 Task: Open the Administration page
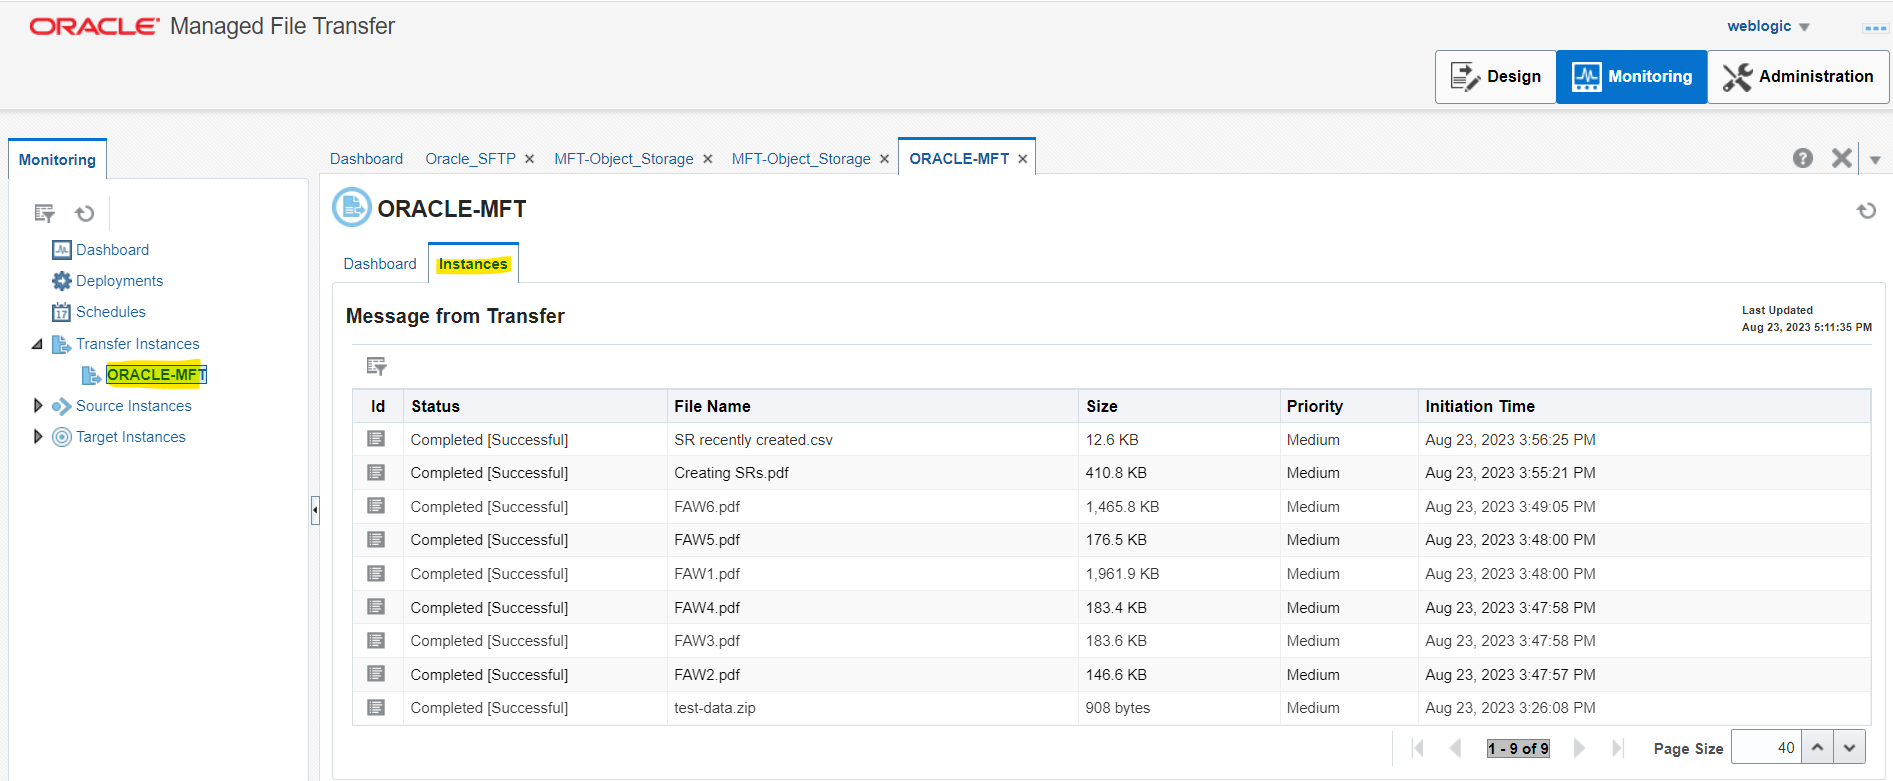pos(1798,77)
